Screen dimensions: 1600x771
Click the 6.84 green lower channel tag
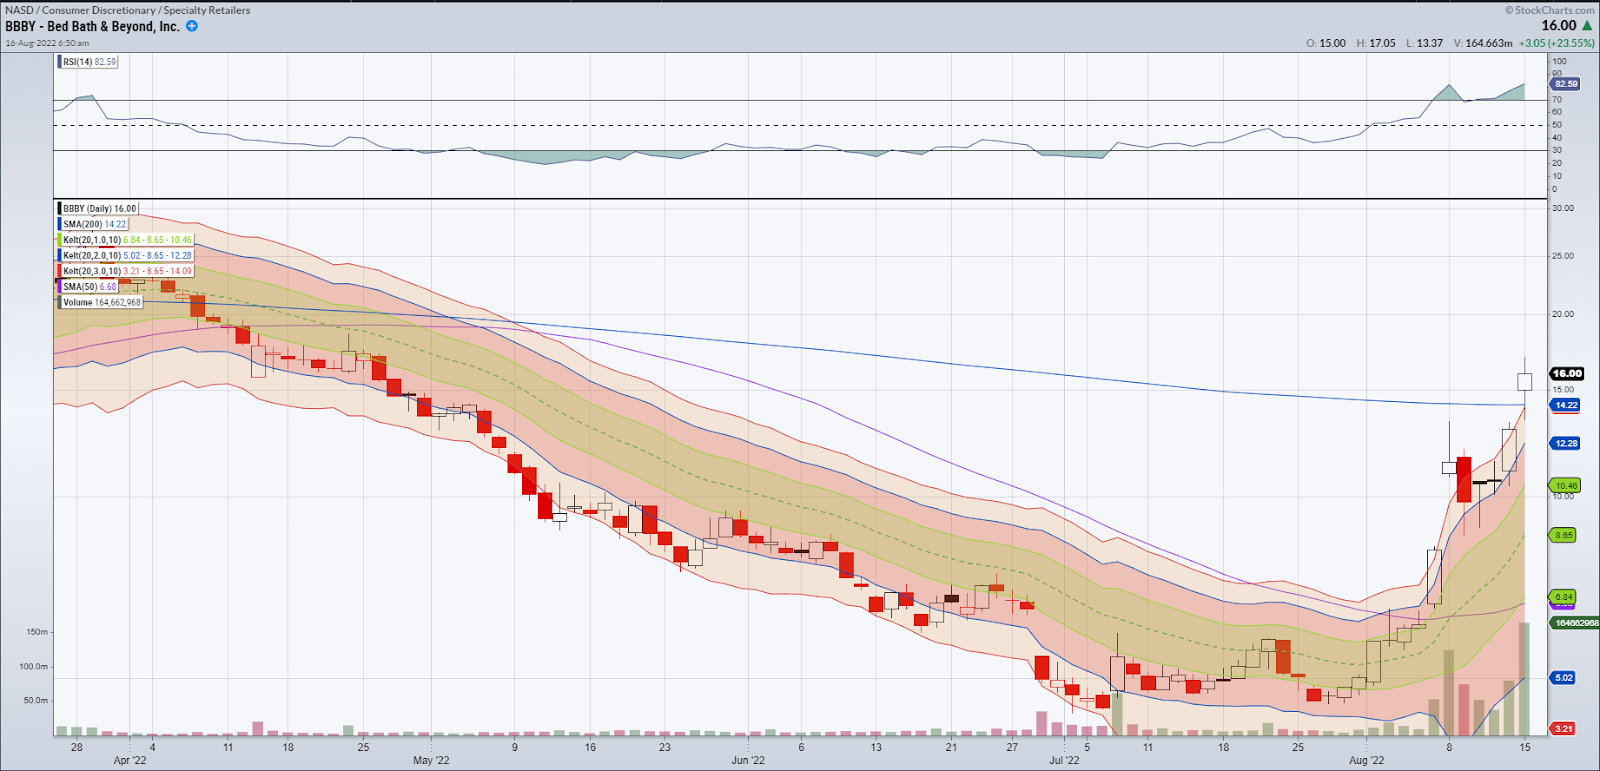pyautogui.click(x=1563, y=597)
